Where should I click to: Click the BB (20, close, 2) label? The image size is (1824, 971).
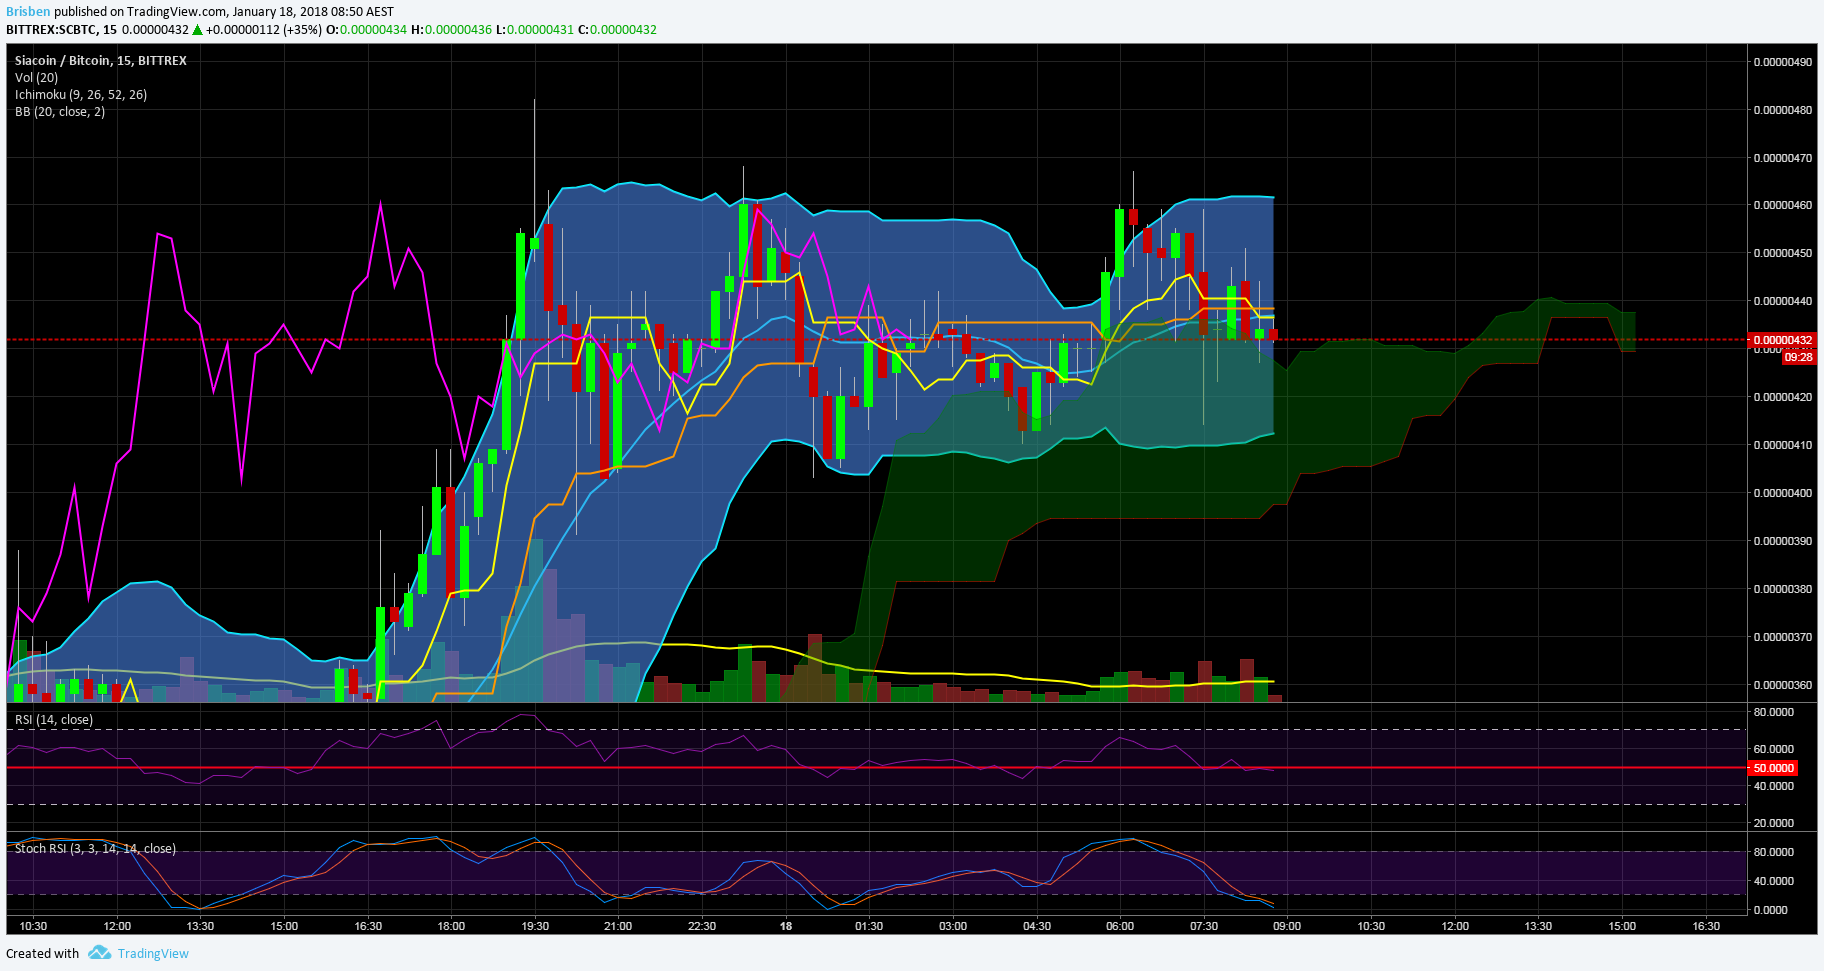(60, 111)
